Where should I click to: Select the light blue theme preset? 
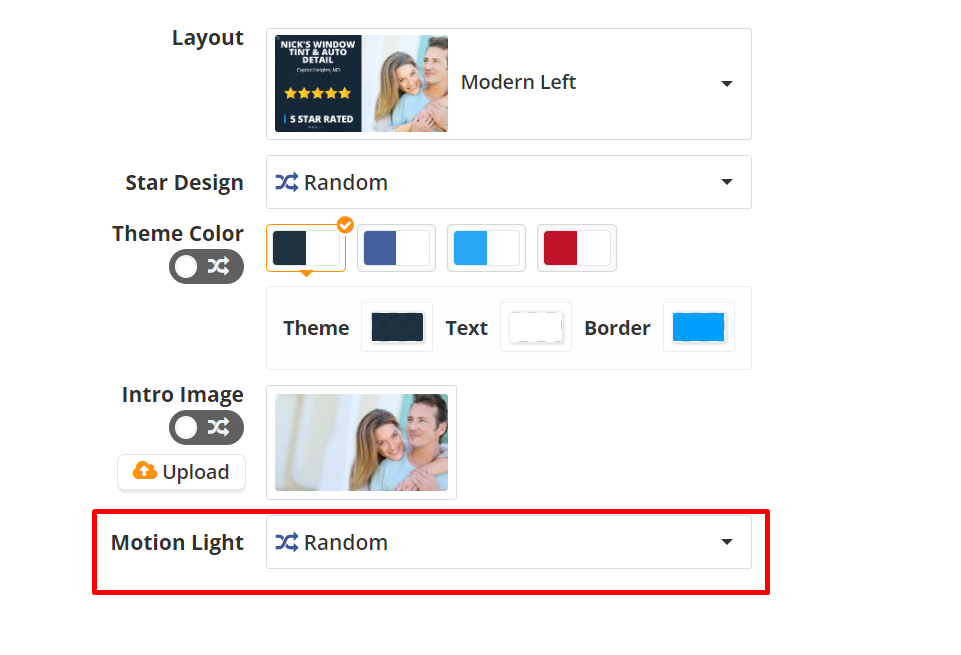tap(486, 248)
